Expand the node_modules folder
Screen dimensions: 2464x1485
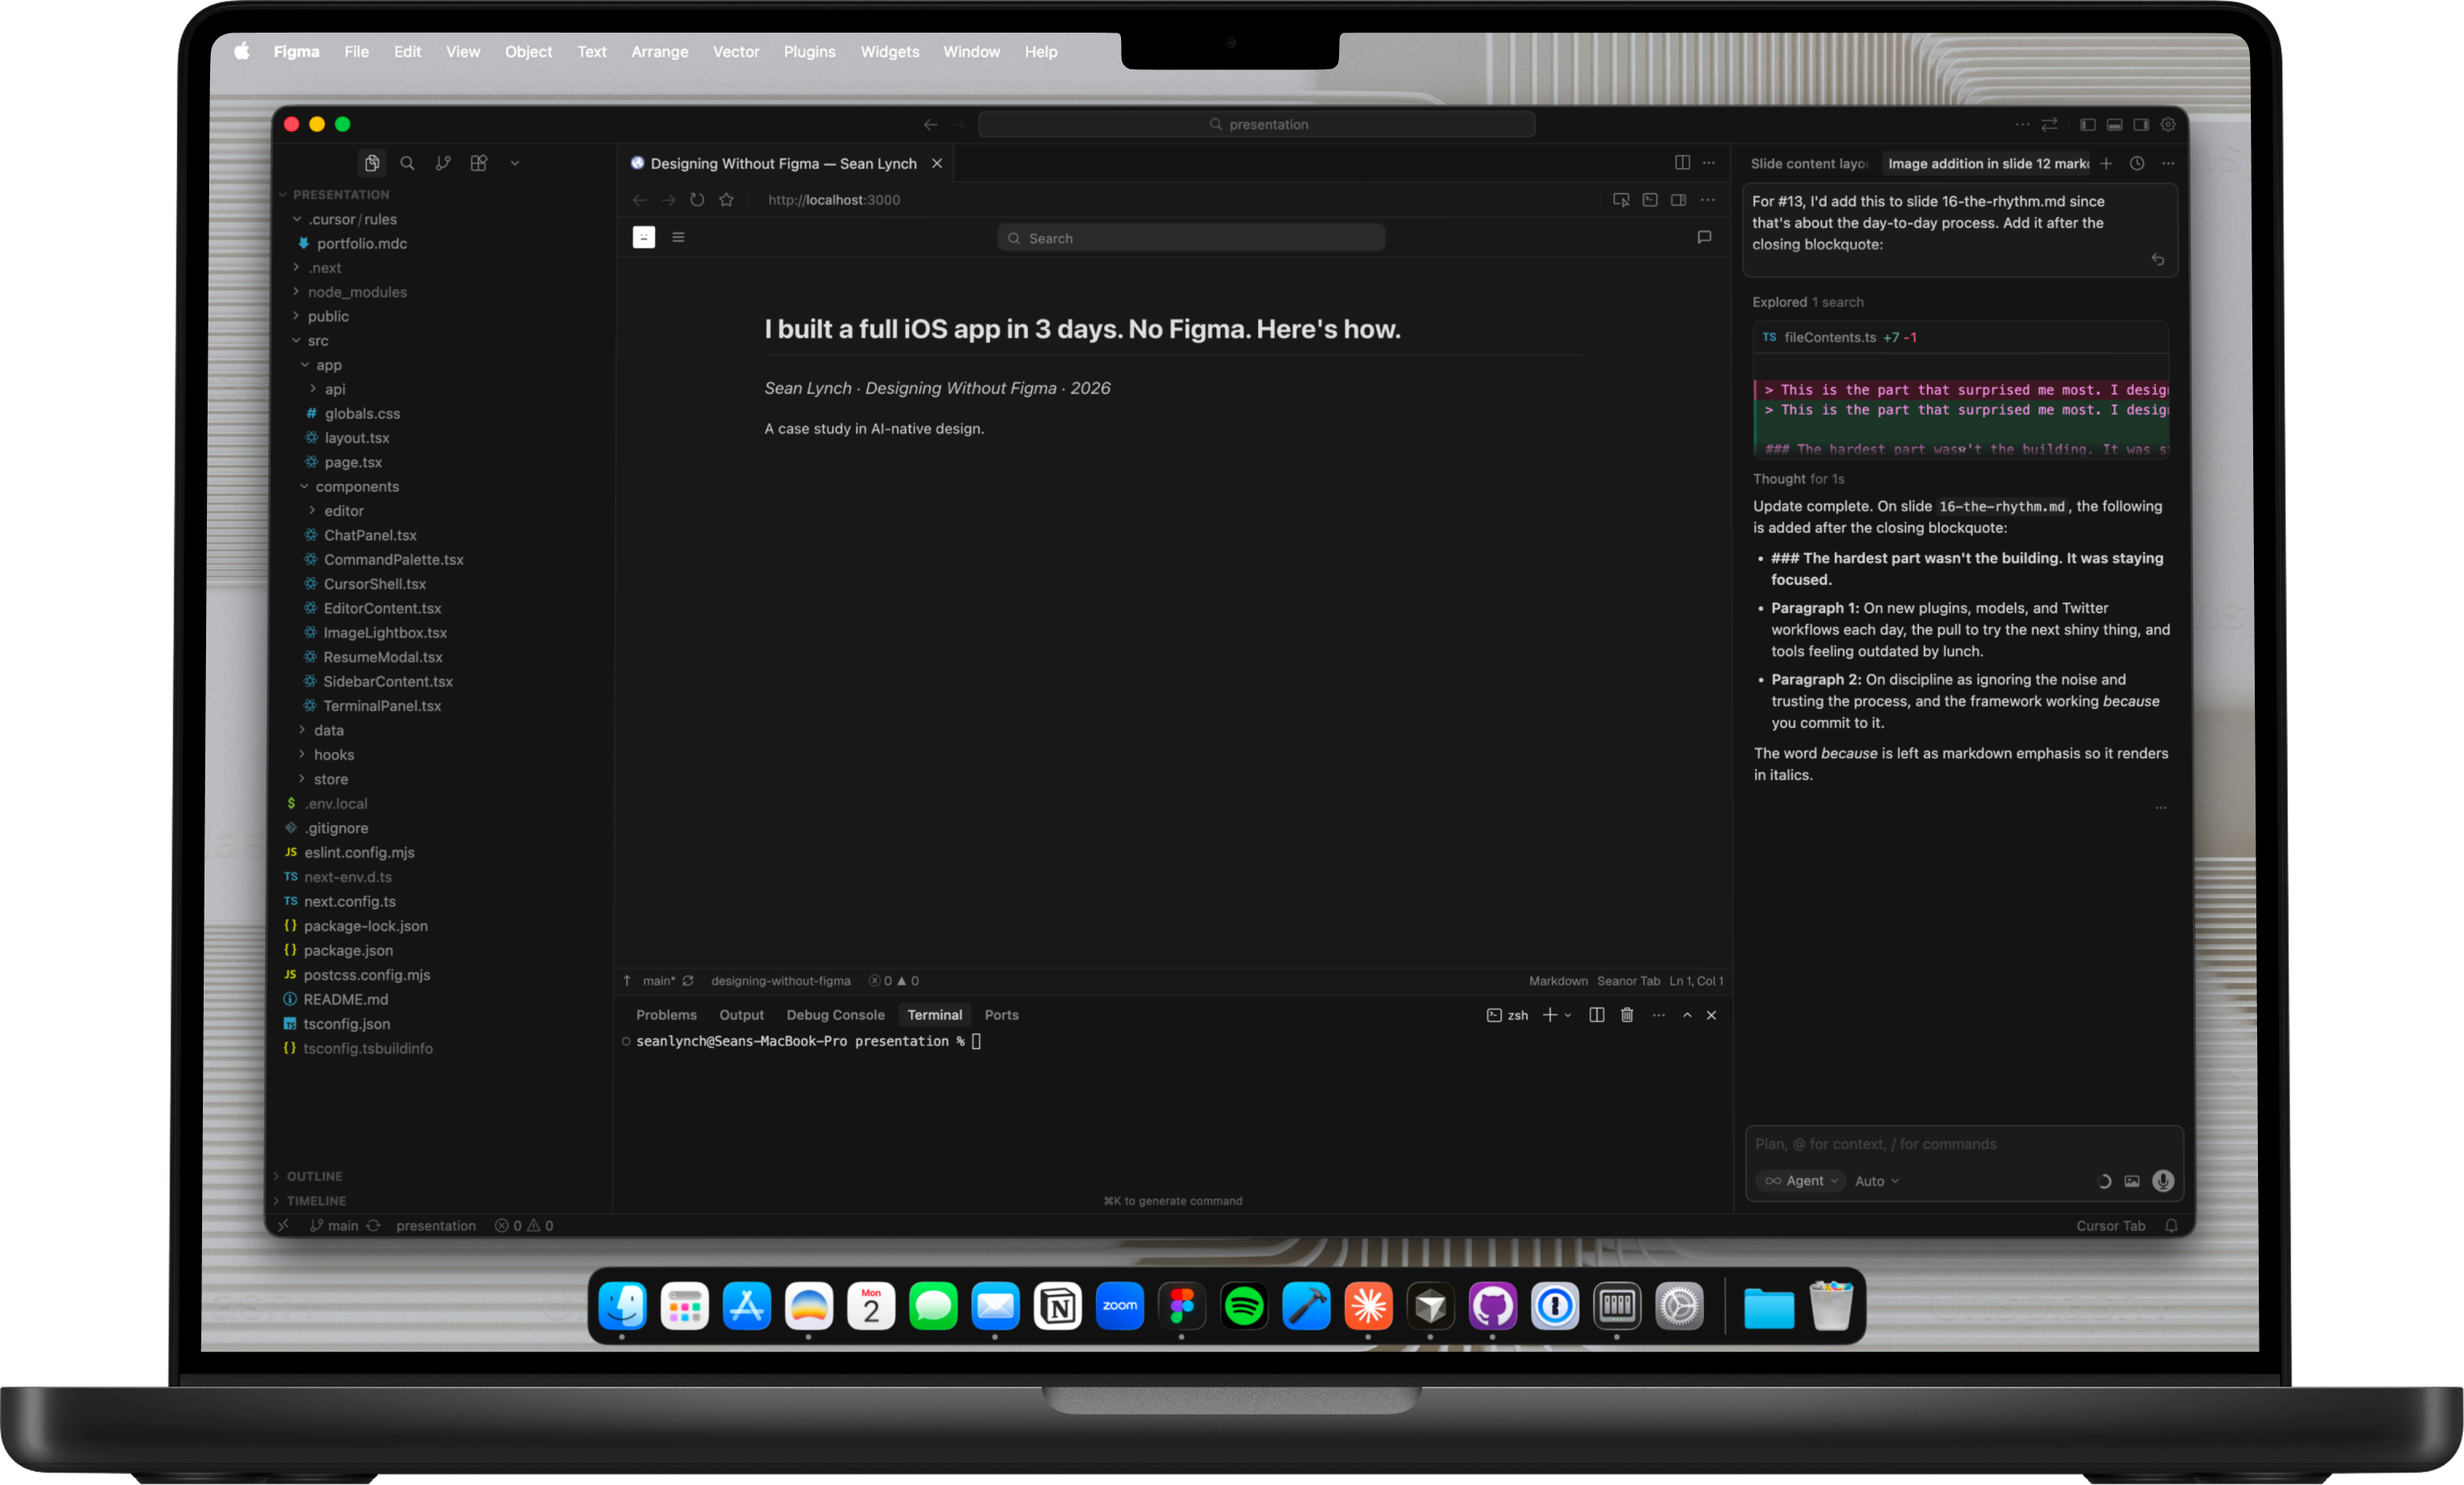pos(357,292)
